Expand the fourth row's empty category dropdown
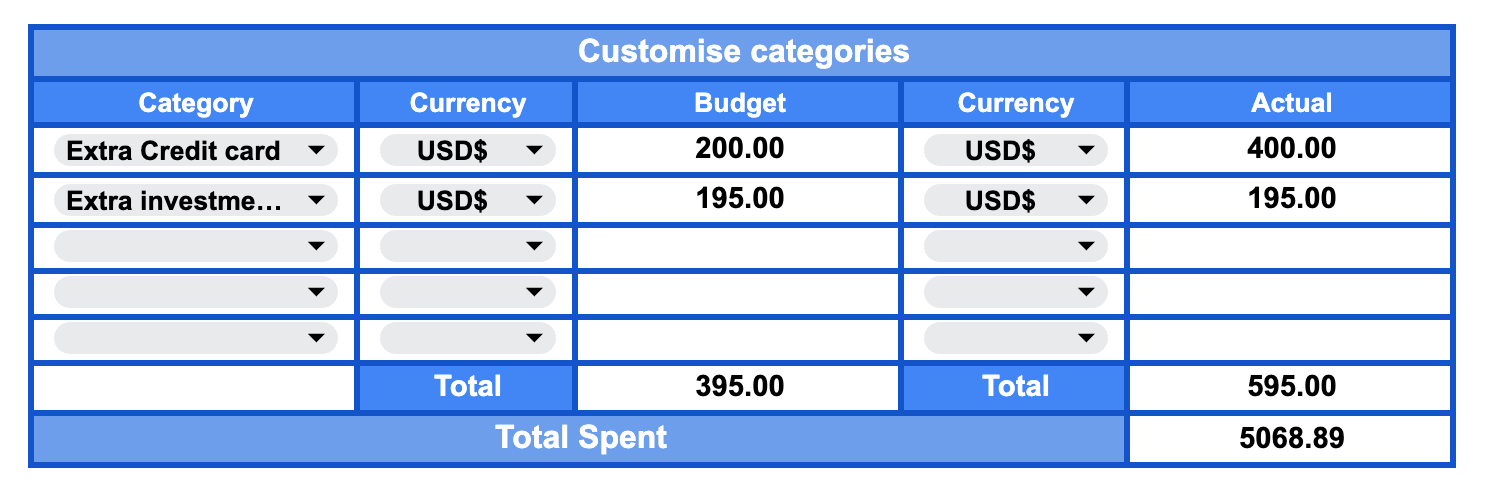Screen dimensions: 1508x502 [x=195, y=292]
